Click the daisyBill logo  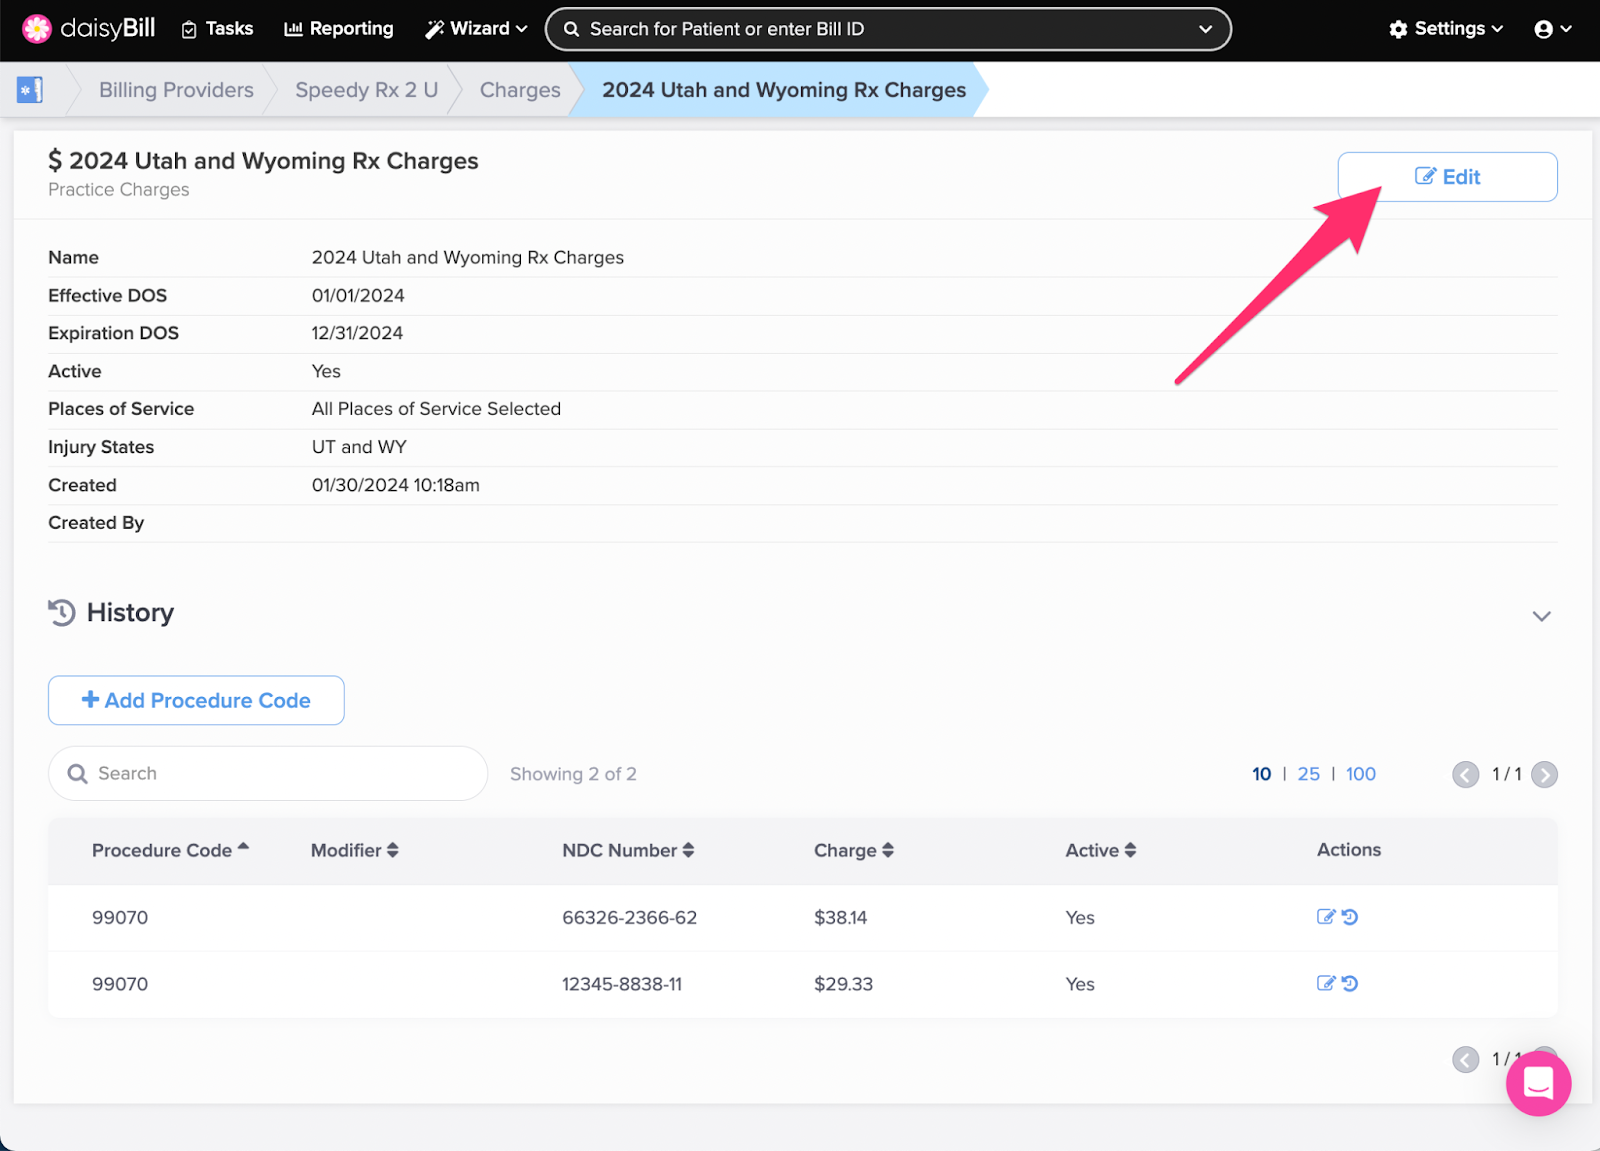pyautogui.click(x=89, y=29)
